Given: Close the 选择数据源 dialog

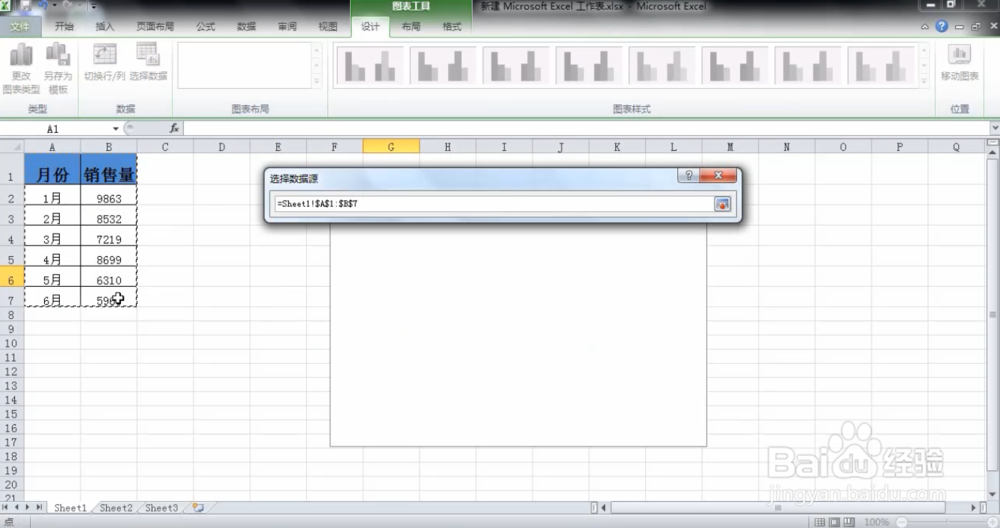Looking at the screenshot, I should coord(718,175).
